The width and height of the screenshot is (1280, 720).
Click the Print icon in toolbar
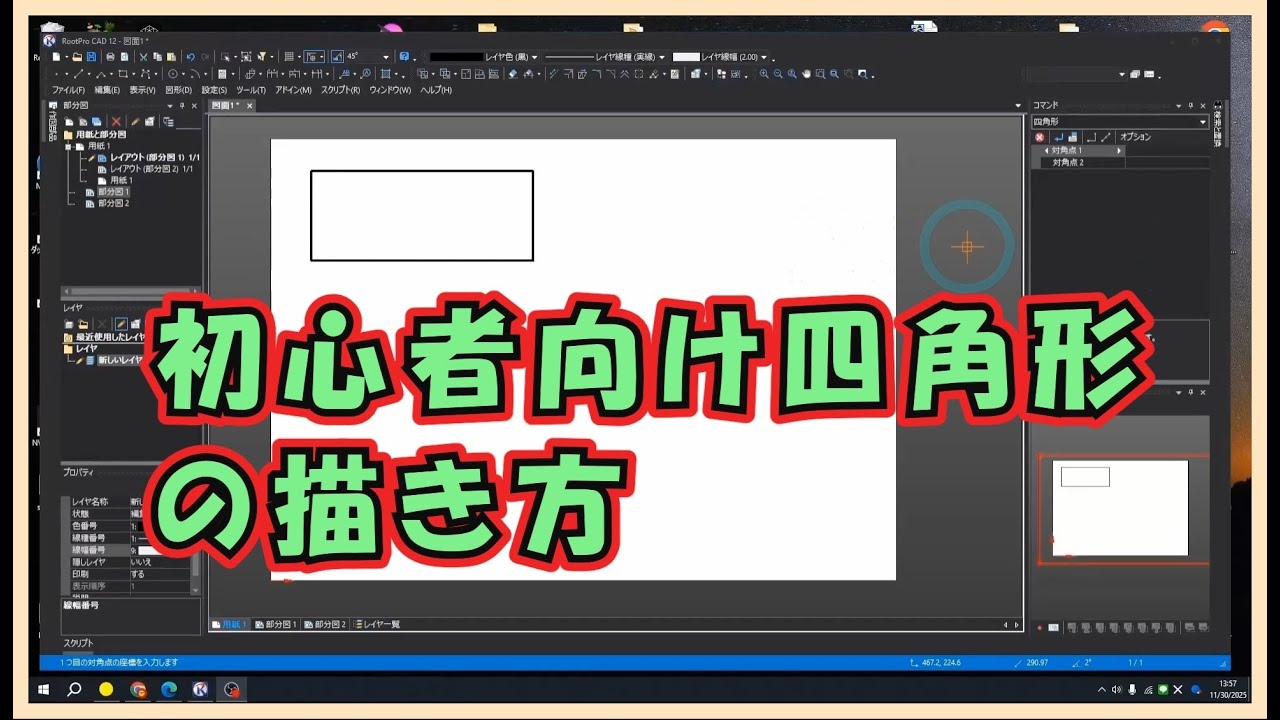tap(110, 57)
